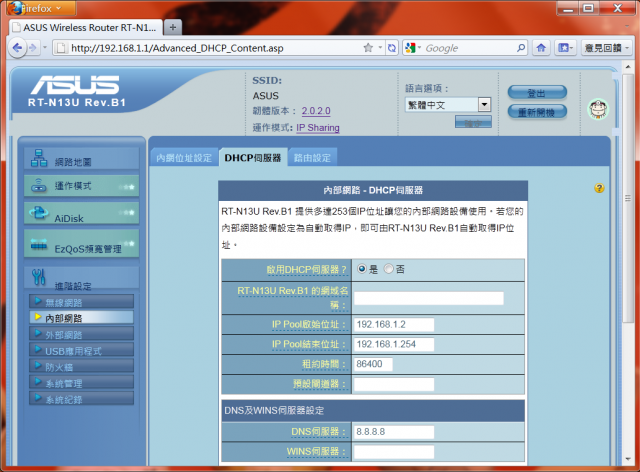Click the yellow help question mark icon
This screenshot has height=472, width=640.
click(x=599, y=188)
